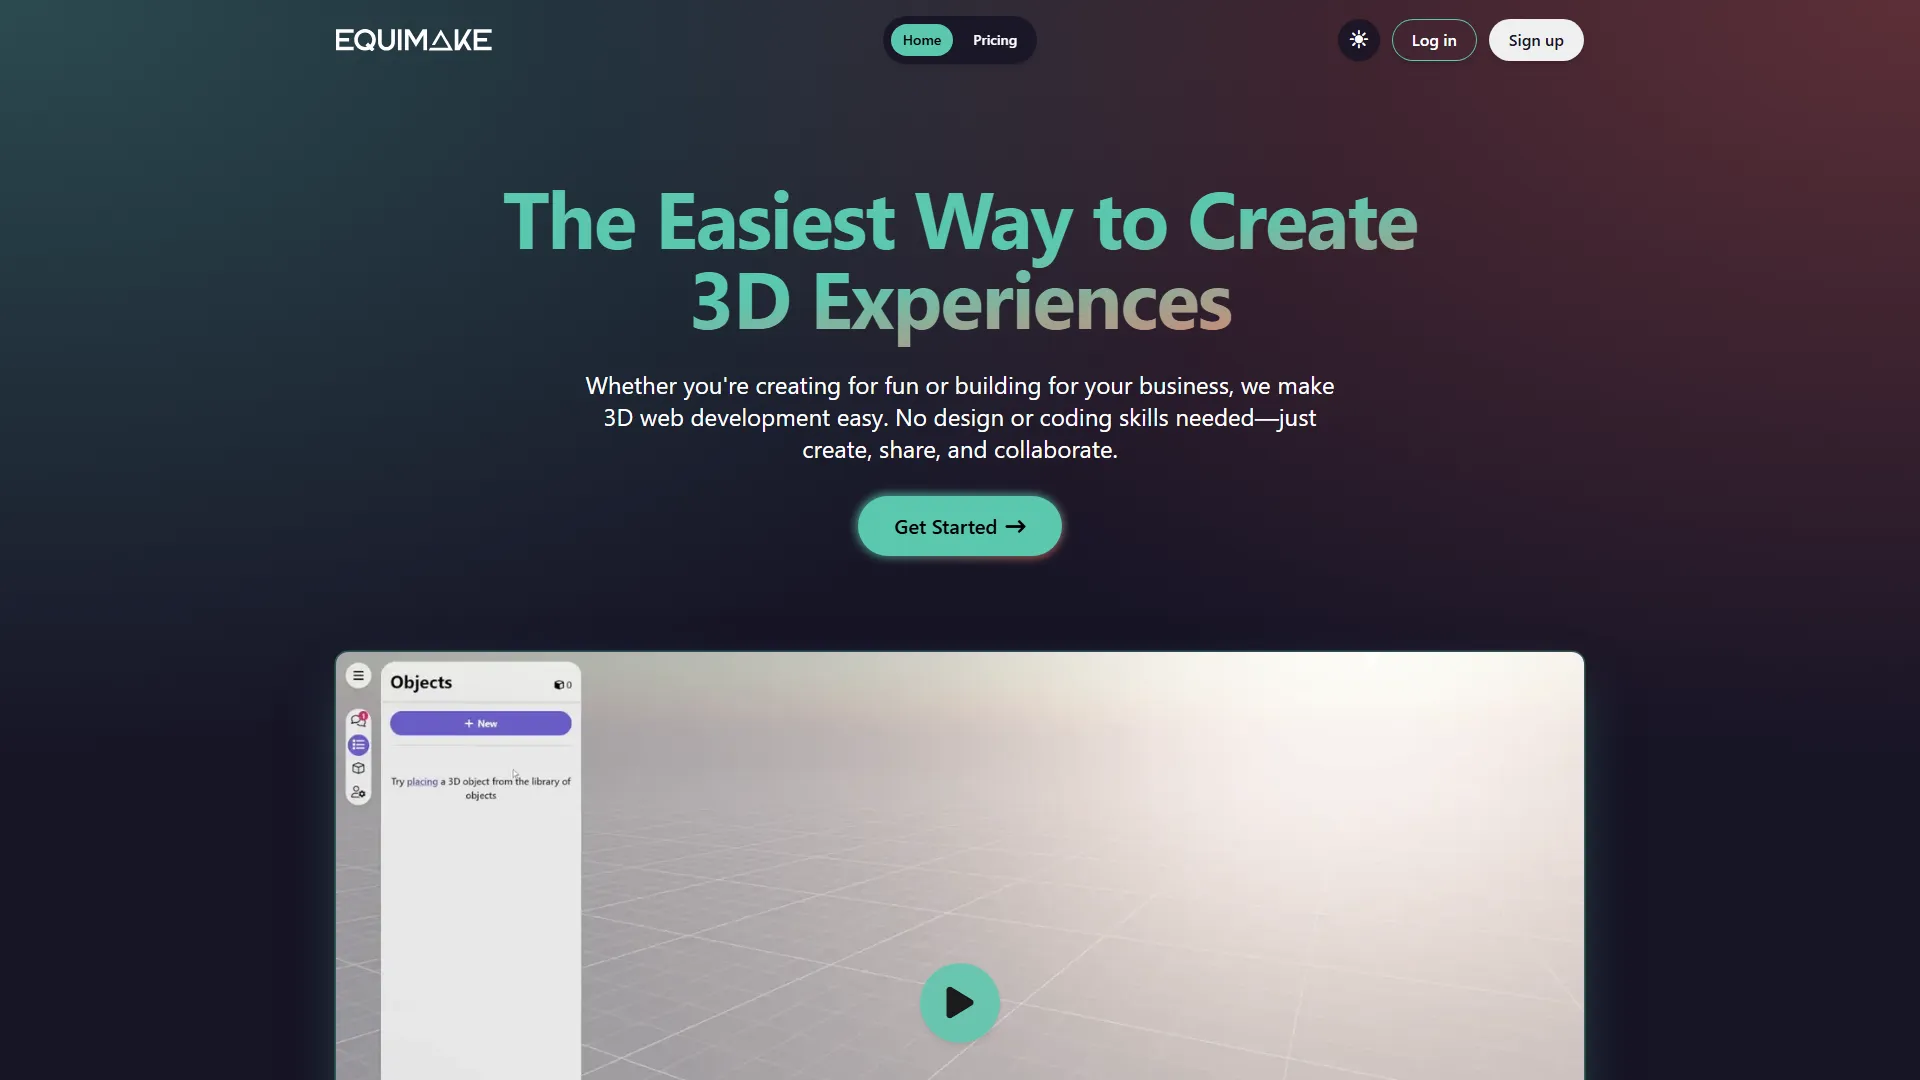Toggle light mode with the sun icon
This screenshot has width=1920, height=1080.
pyautogui.click(x=1358, y=40)
